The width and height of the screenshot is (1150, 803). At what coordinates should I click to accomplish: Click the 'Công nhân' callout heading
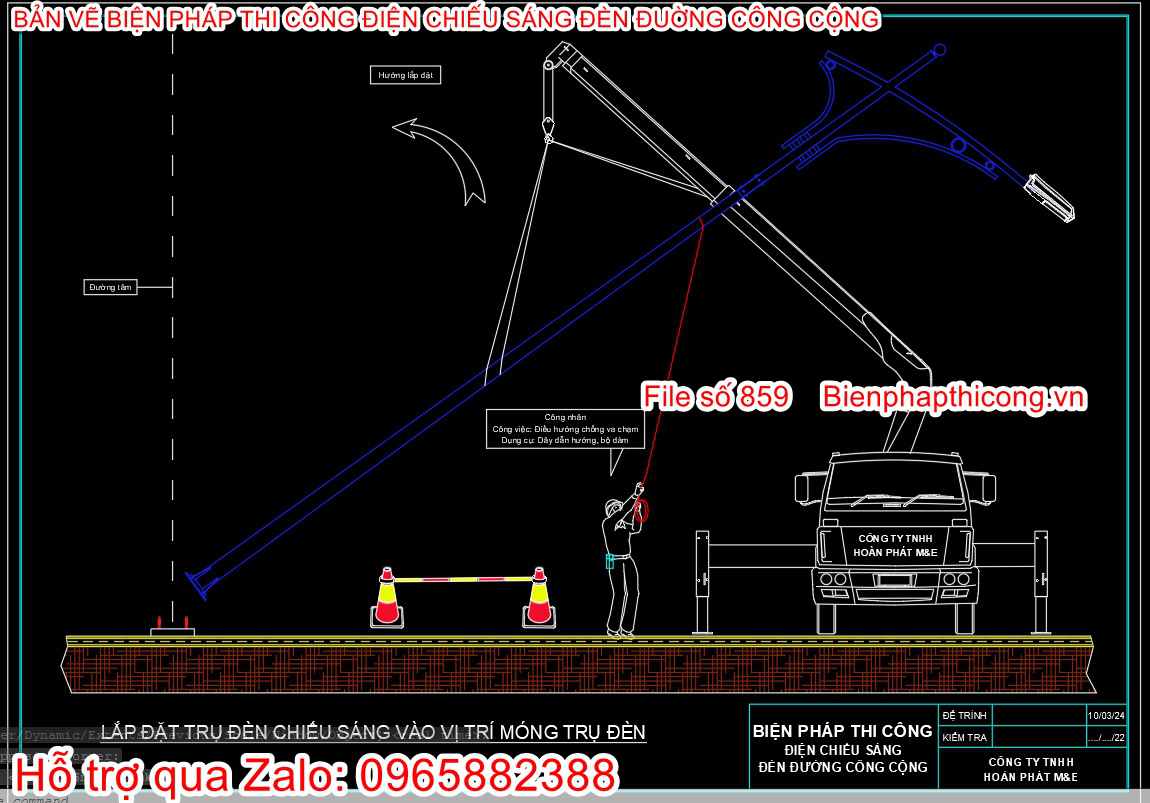pos(565,417)
